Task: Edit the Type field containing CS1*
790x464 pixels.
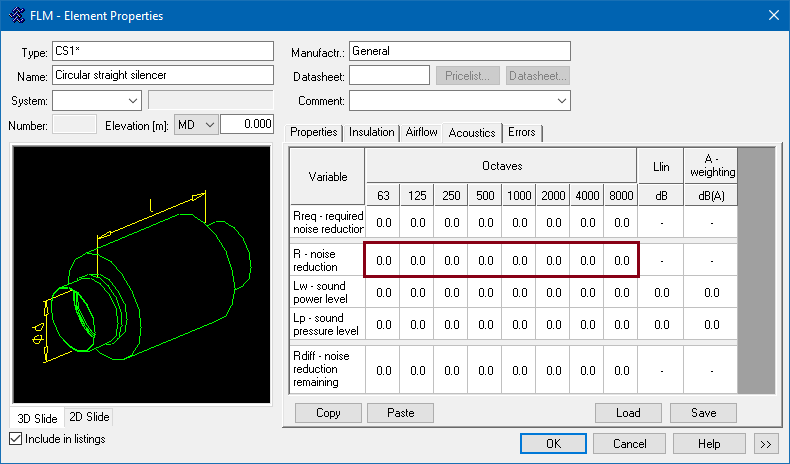Action: (x=163, y=51)
